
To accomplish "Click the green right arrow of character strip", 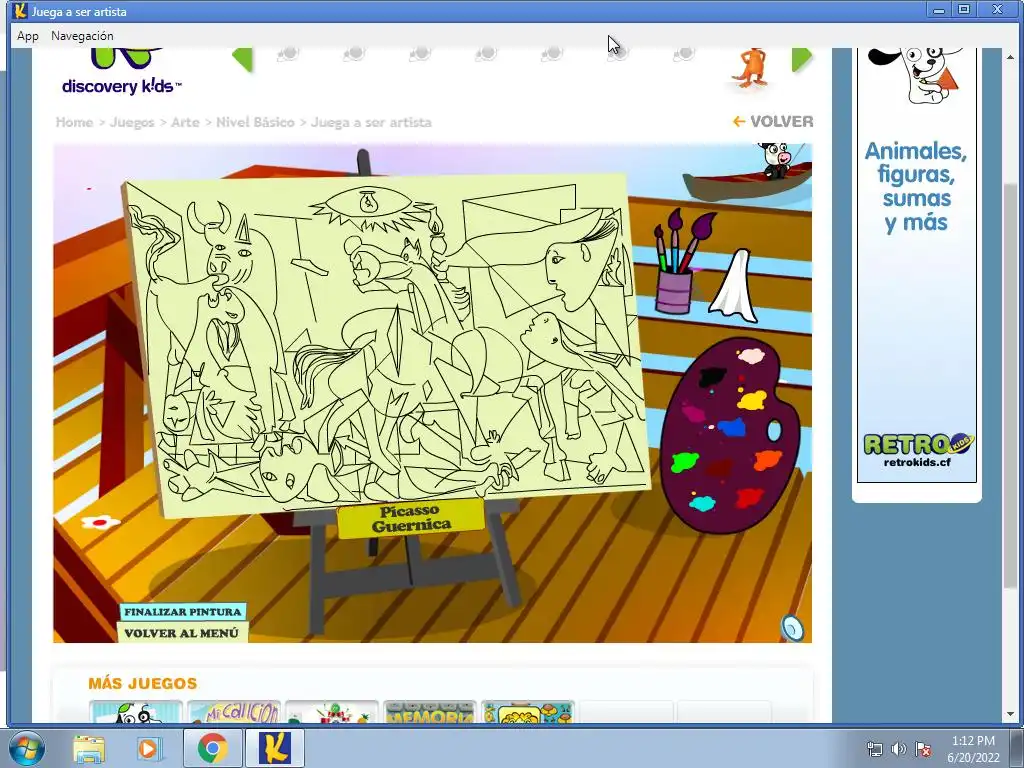I will point(801,59).
